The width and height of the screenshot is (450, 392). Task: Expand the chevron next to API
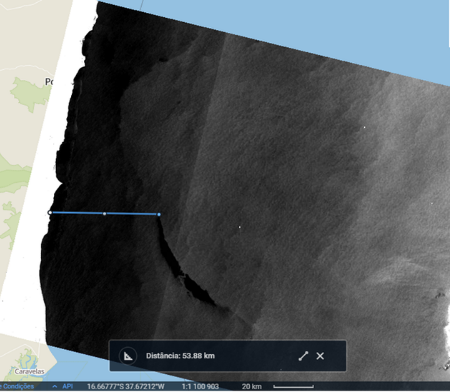[55, 386]
